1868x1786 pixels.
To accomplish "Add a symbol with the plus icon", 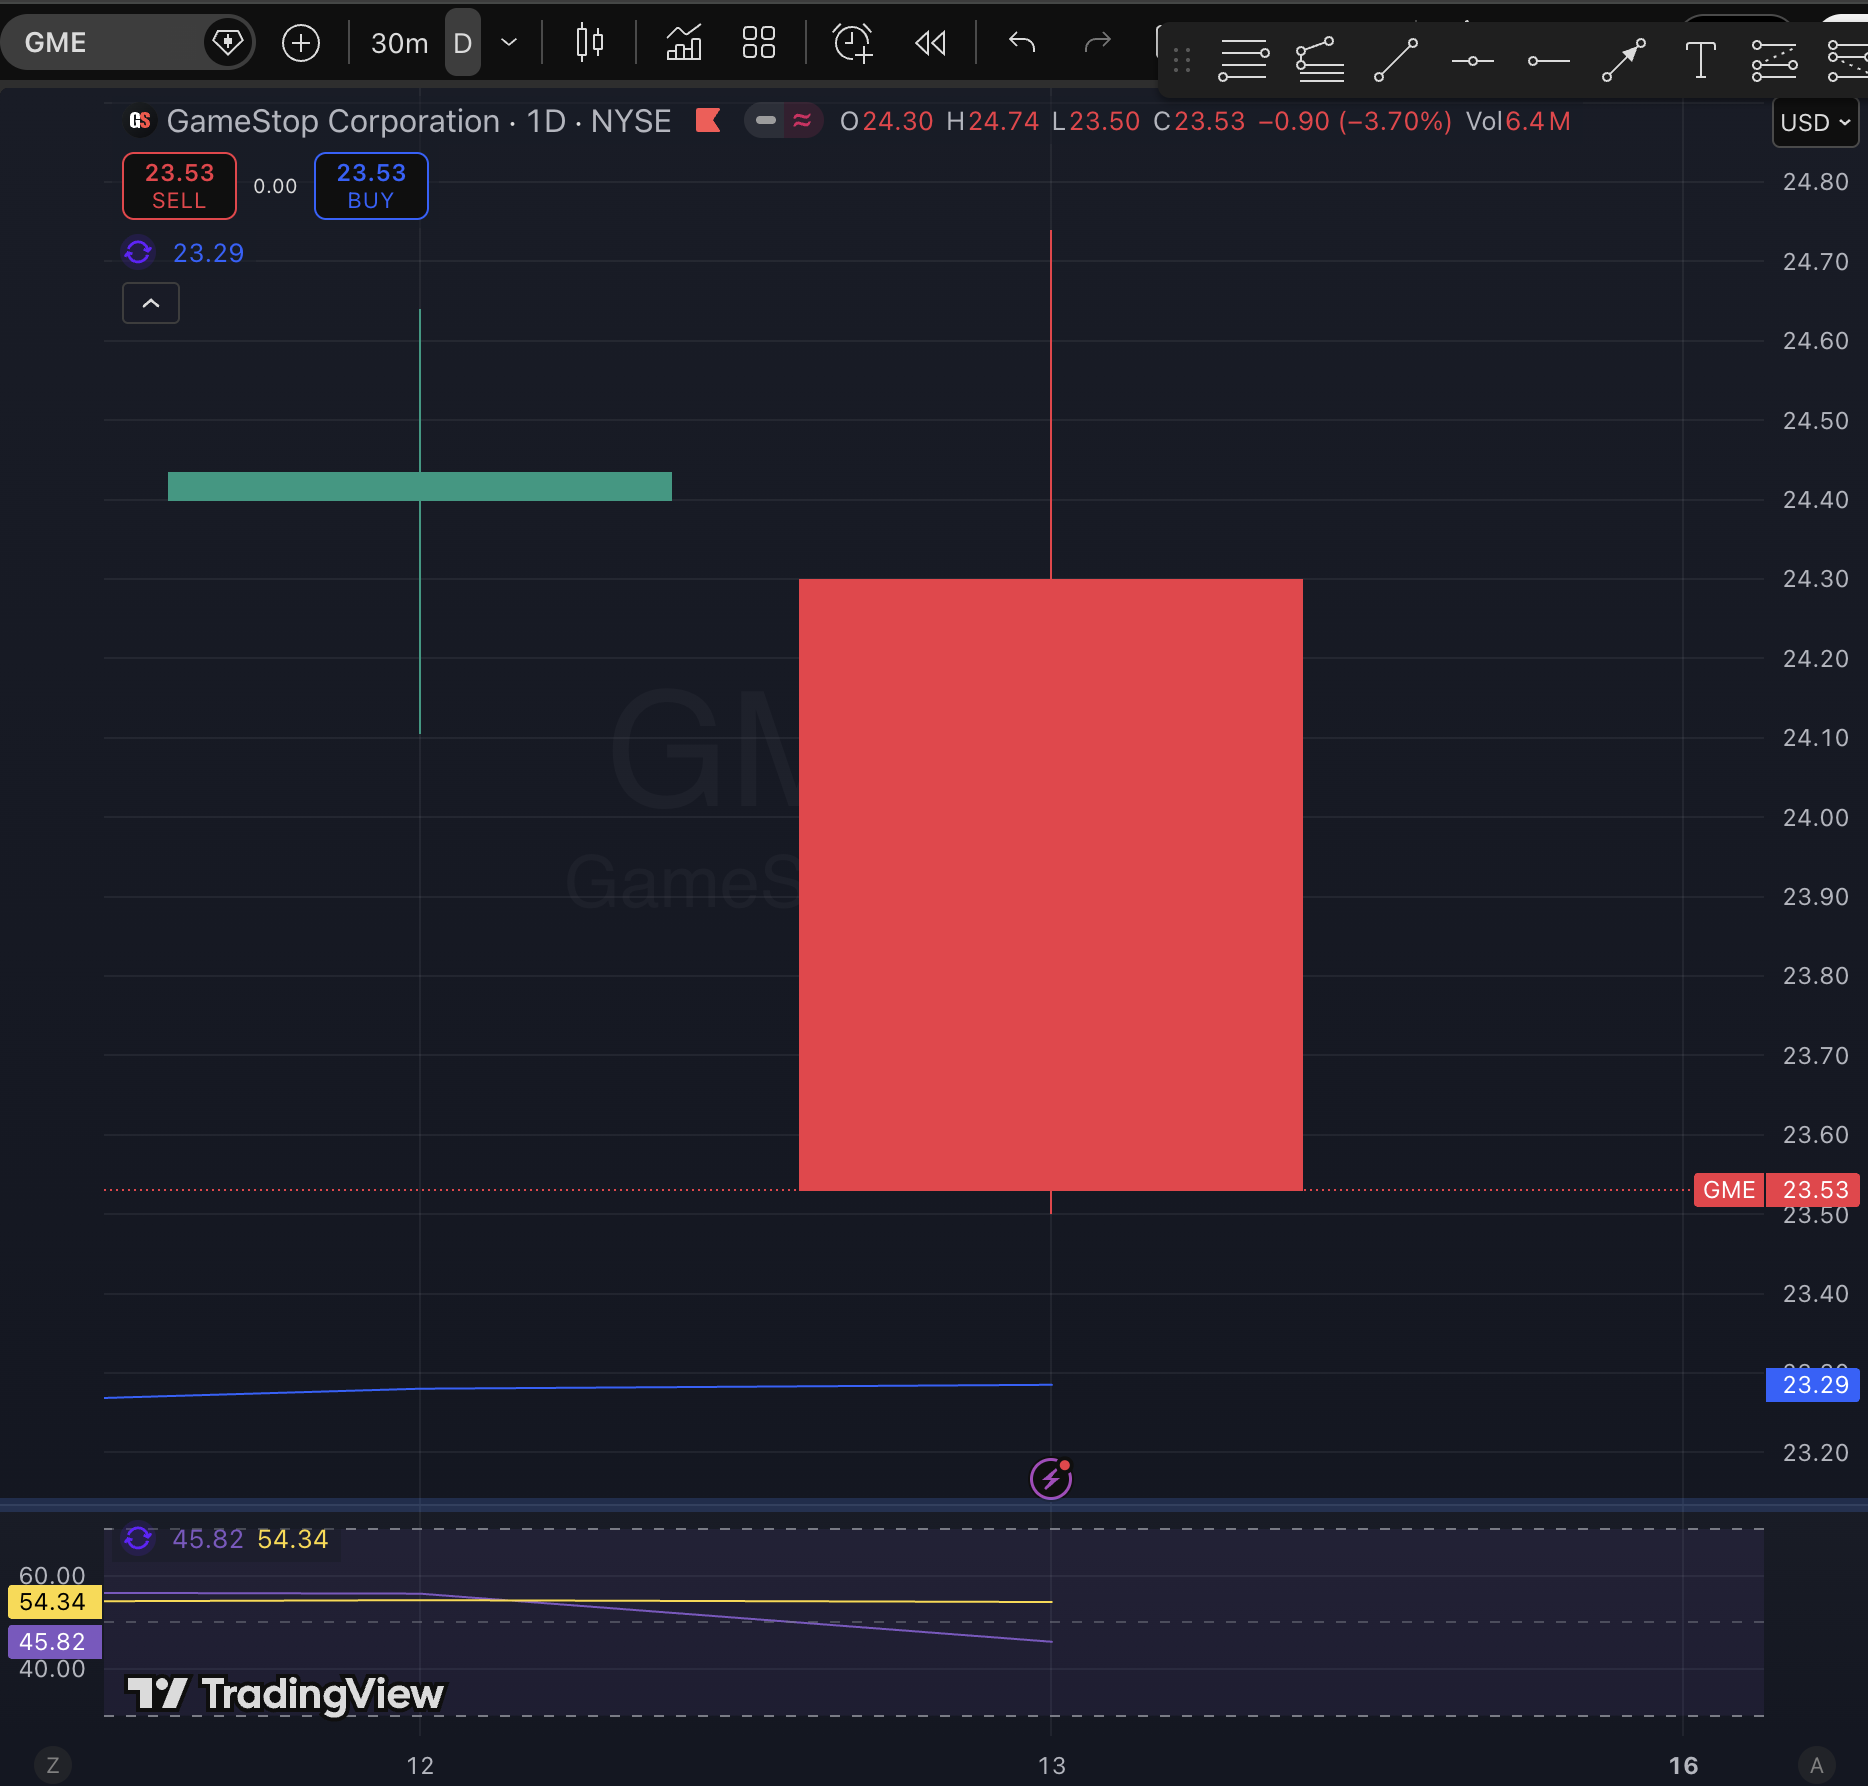I will pos(301,43).
